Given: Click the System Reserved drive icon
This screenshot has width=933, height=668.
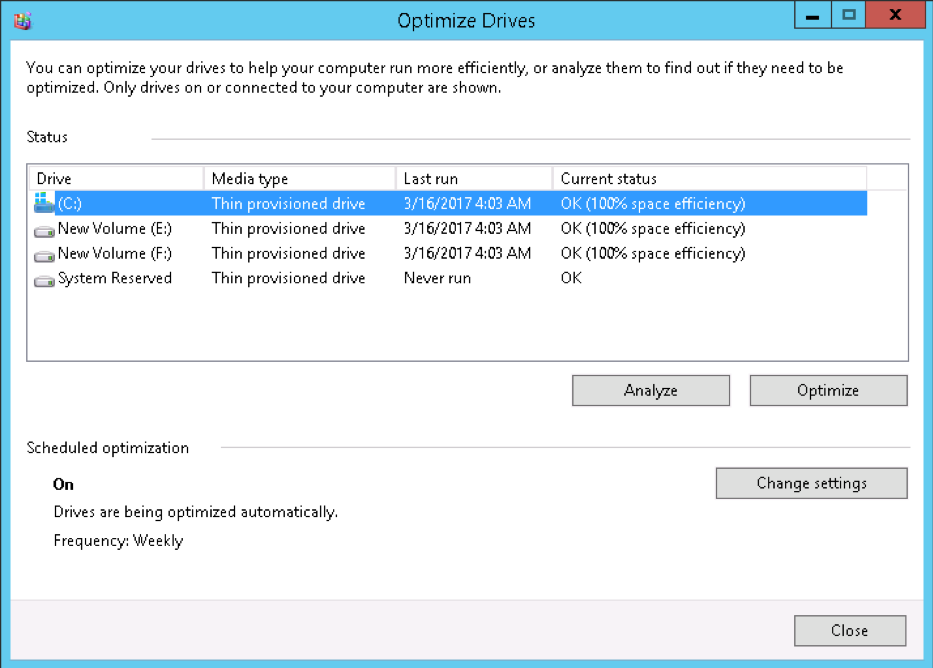Looking at the screenshot, I should point(43,280).
